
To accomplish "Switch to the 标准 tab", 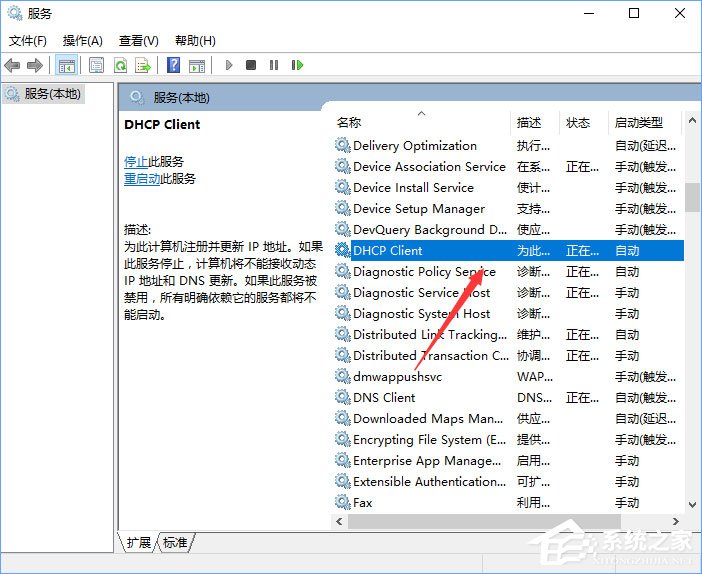I will [175, 542].
